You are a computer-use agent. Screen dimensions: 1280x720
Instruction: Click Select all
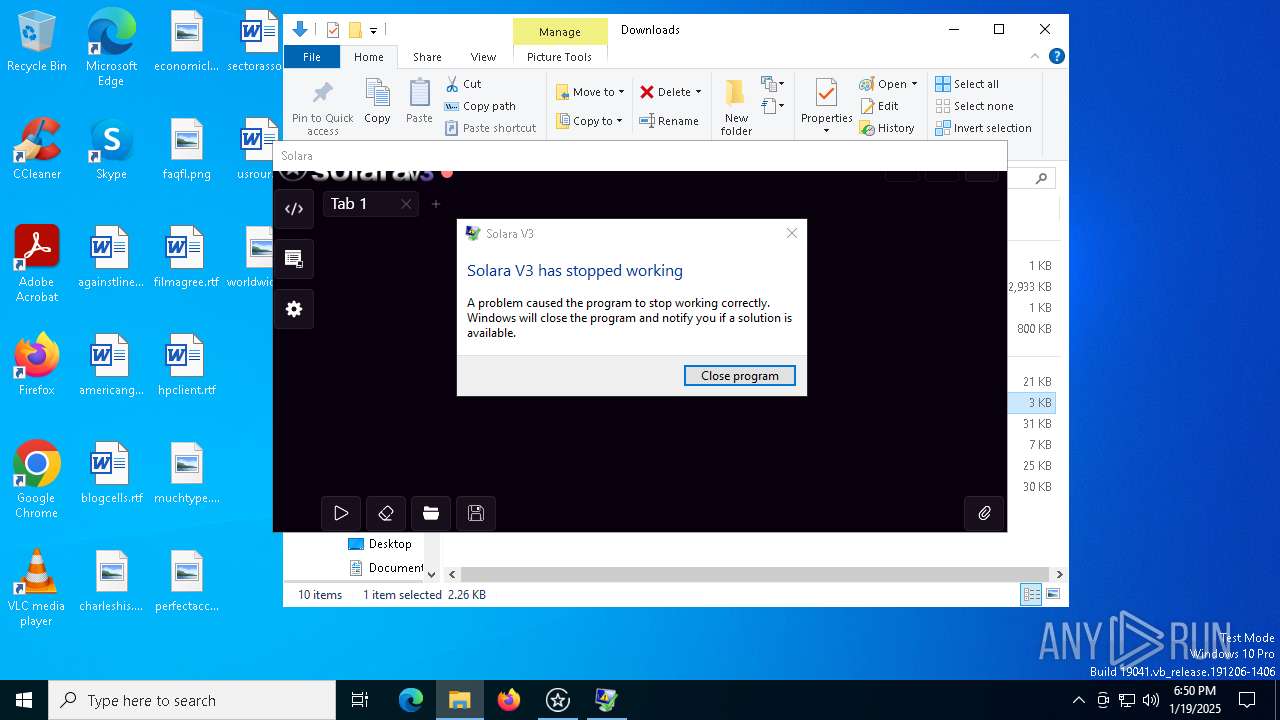click(x=967, y=84)
